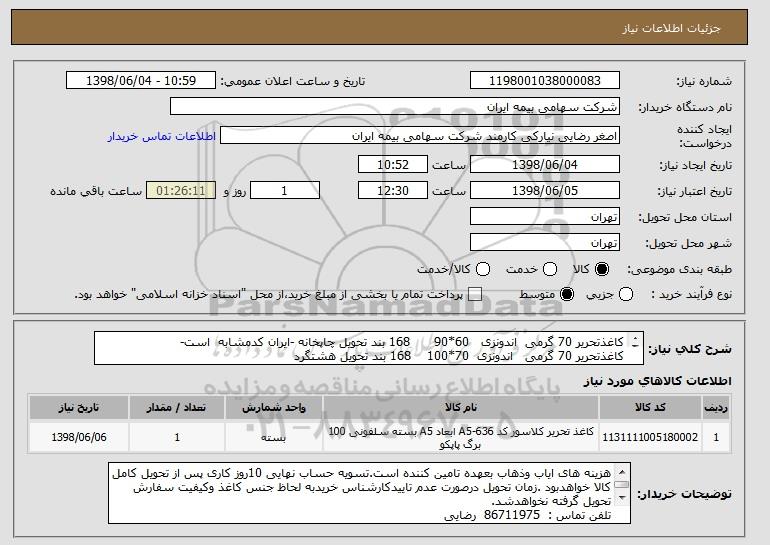Click the need date cell 1398/06/06

pos(79,437)
